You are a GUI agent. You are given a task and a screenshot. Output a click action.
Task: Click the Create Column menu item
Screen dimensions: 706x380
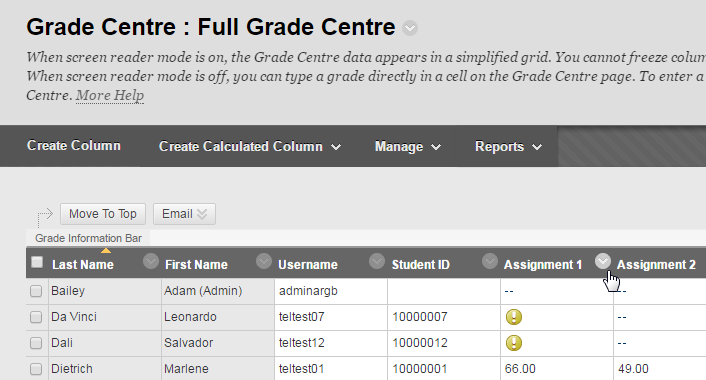point(74,145)
